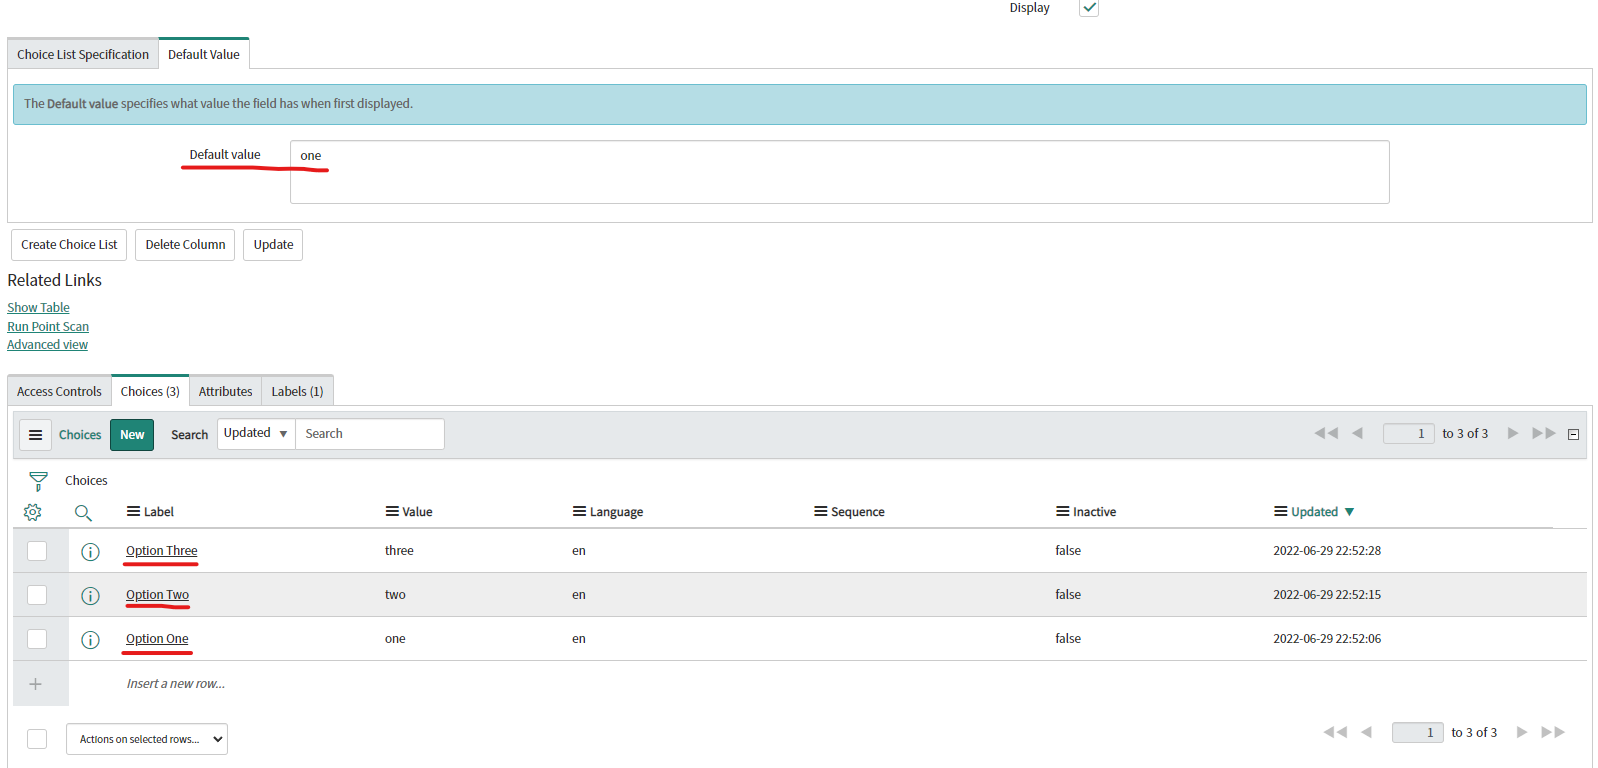The height and width of the screenshot is (768, 1598).
Task: Open the Access Controls tab
Action: [x=59, y=392]
